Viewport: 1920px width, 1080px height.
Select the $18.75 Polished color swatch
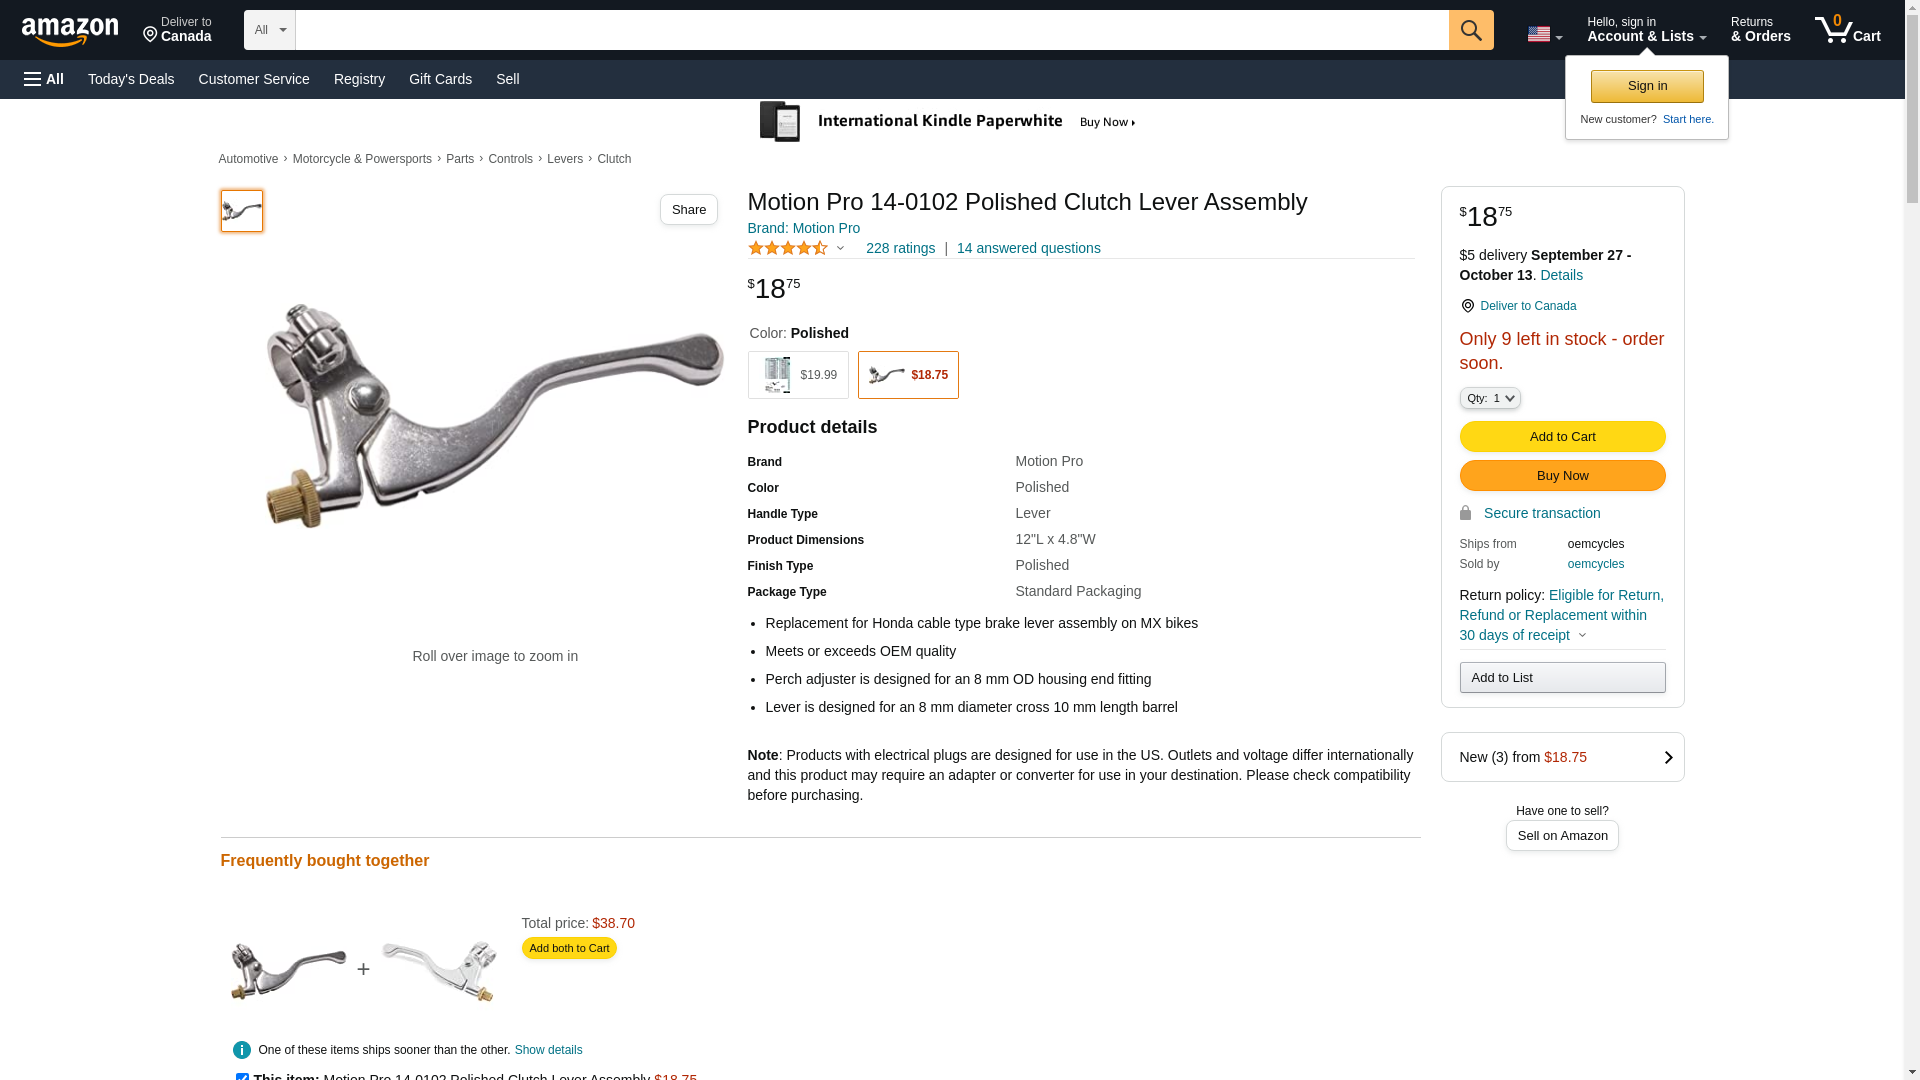coord(908,375)
